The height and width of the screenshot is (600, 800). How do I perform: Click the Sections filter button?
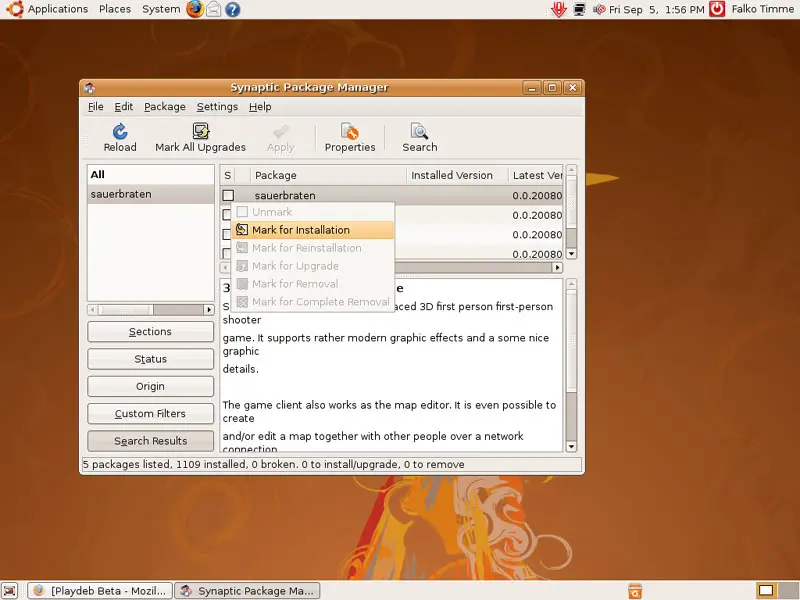[x=151, y=332]
